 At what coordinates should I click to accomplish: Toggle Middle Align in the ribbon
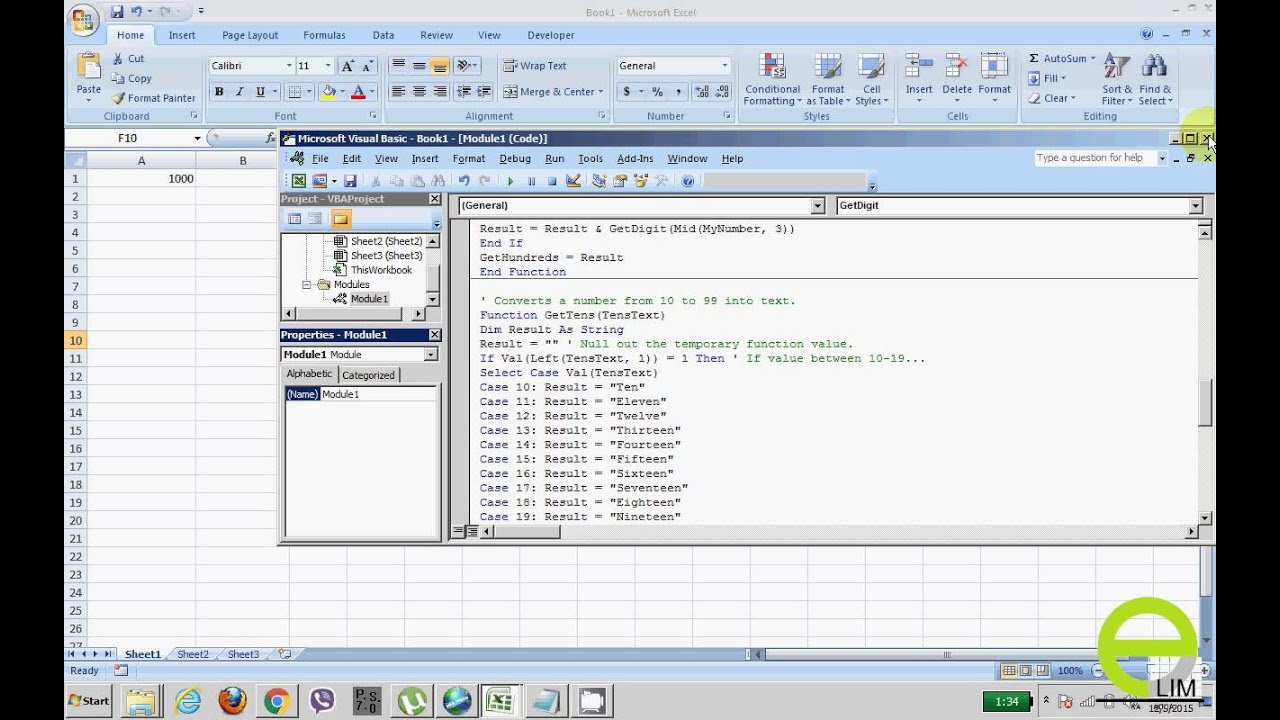pyautogui.click(x=419, y=66)
